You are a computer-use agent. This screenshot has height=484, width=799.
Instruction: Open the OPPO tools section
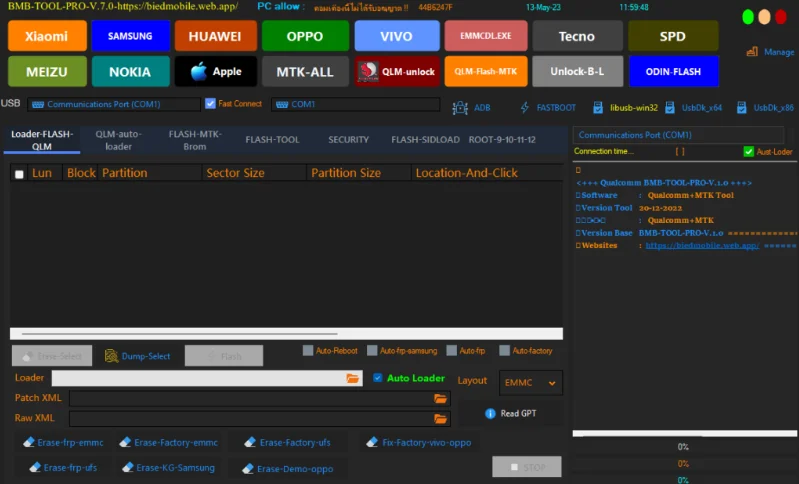(x=305, y=36)
